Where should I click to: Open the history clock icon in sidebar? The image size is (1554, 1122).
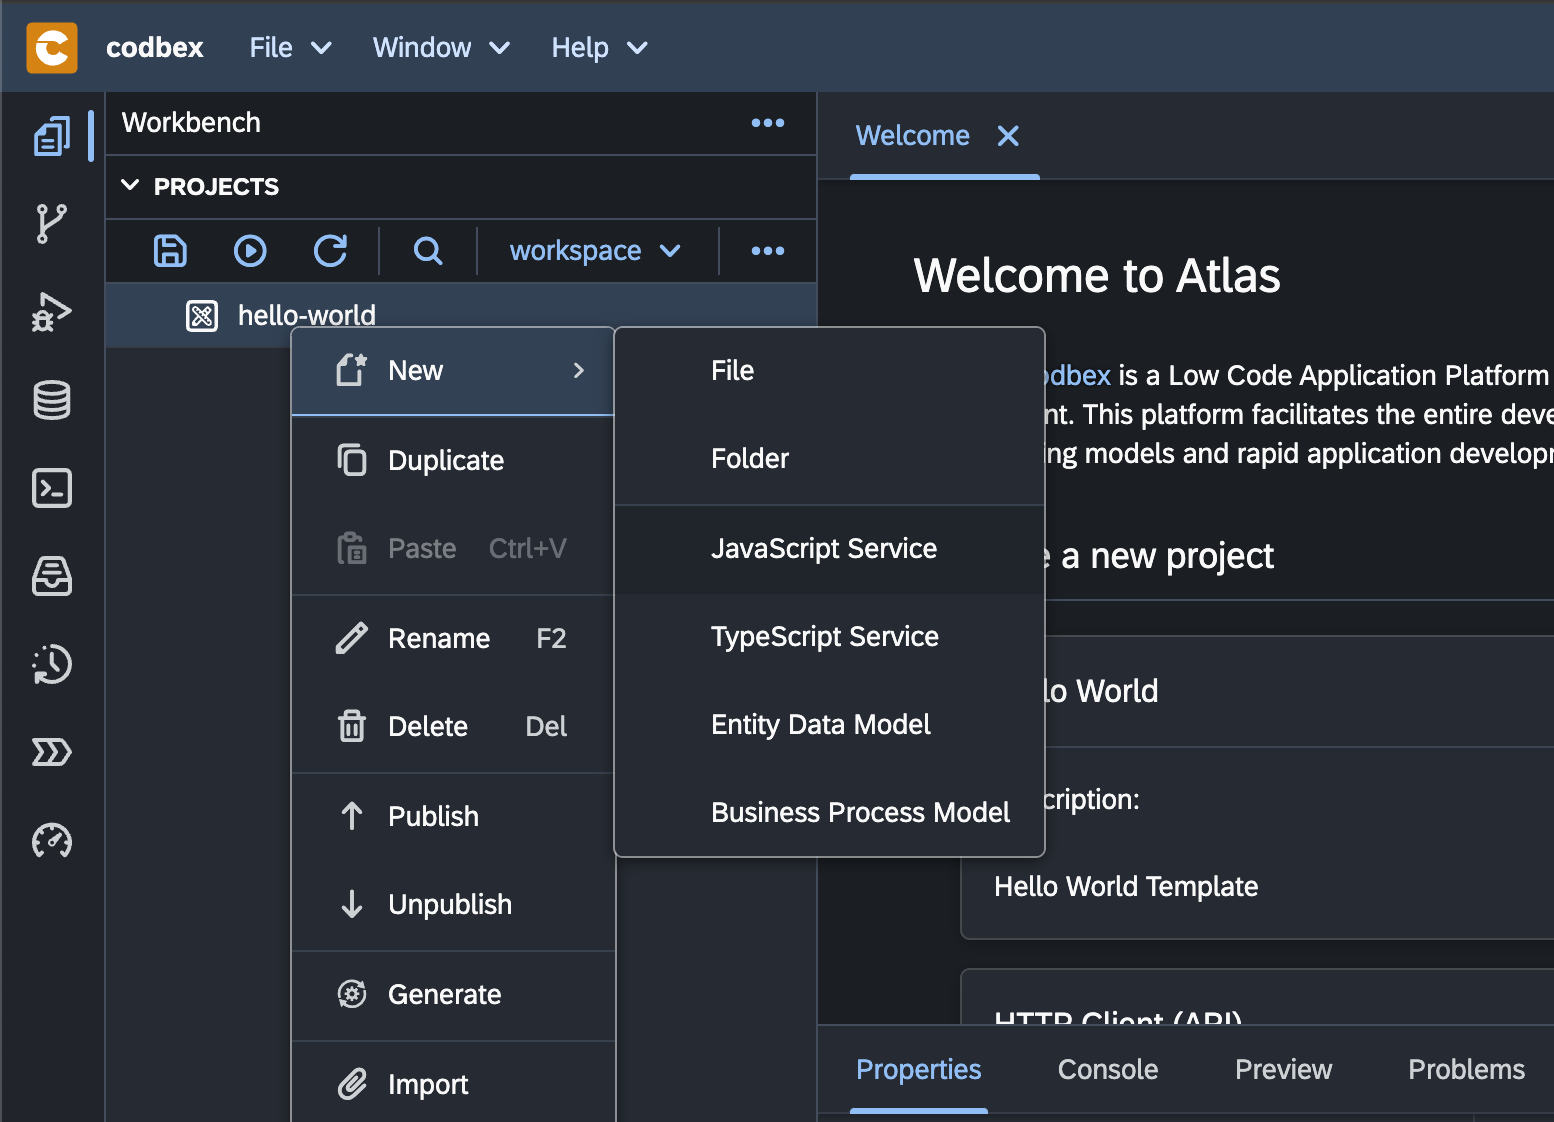(x=52, y=664)
